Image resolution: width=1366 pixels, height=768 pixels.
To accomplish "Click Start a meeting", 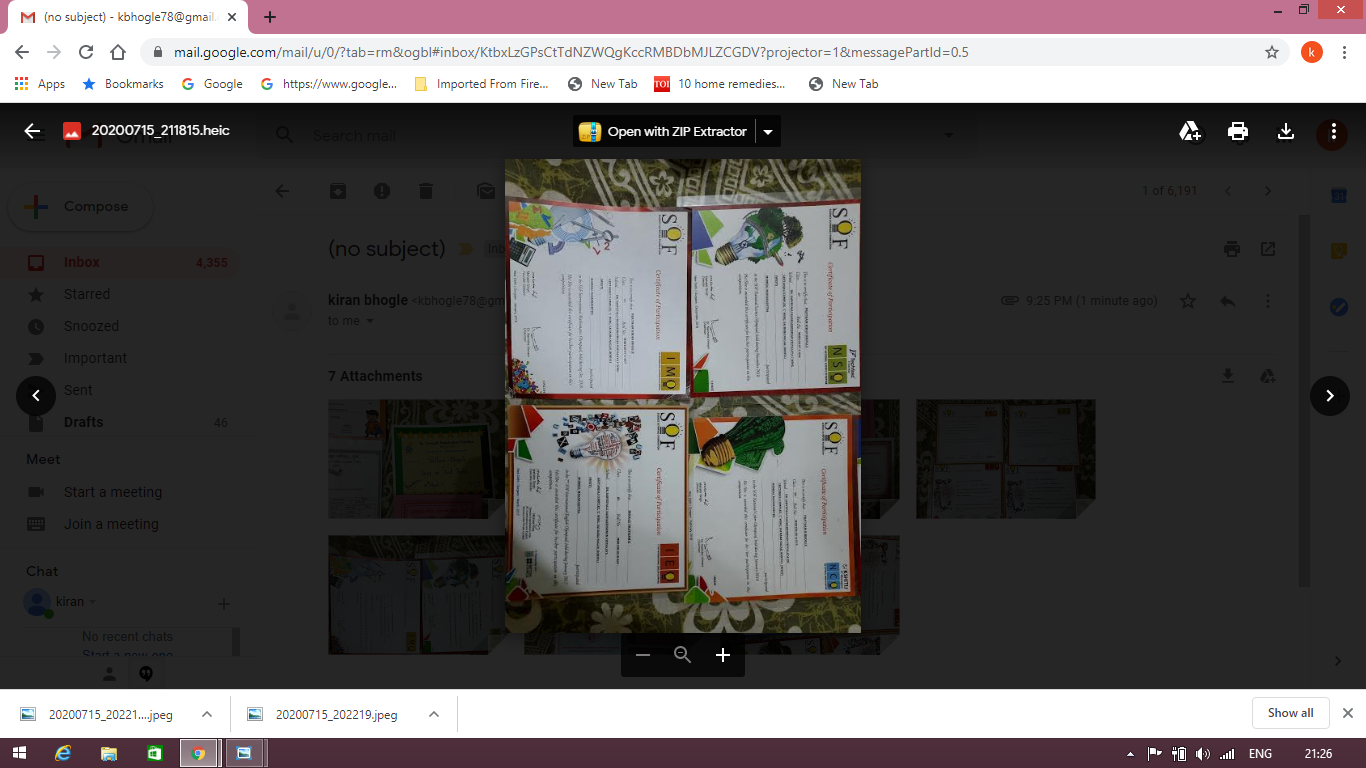I will (x=112, y=492).
